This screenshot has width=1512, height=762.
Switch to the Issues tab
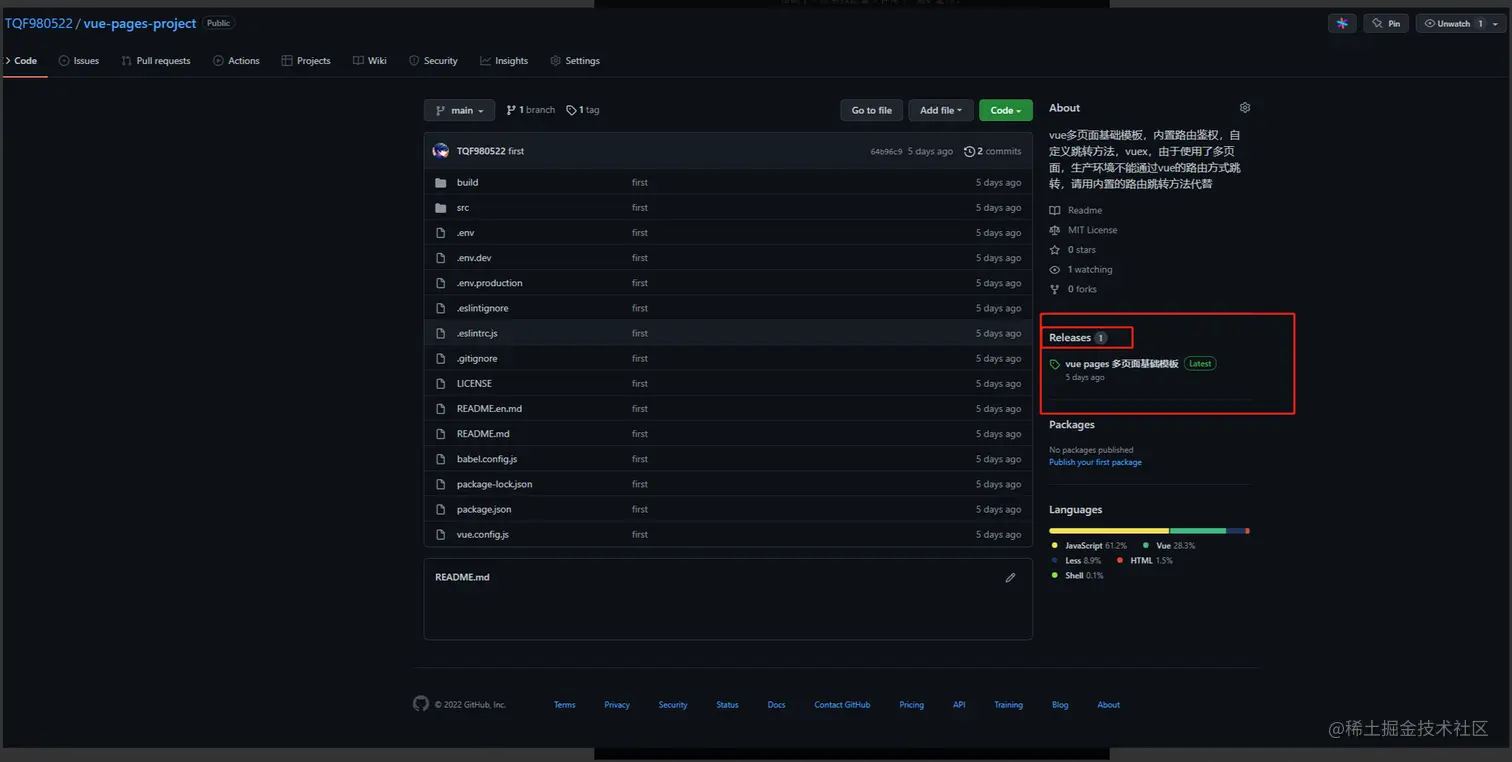point(79,61)
